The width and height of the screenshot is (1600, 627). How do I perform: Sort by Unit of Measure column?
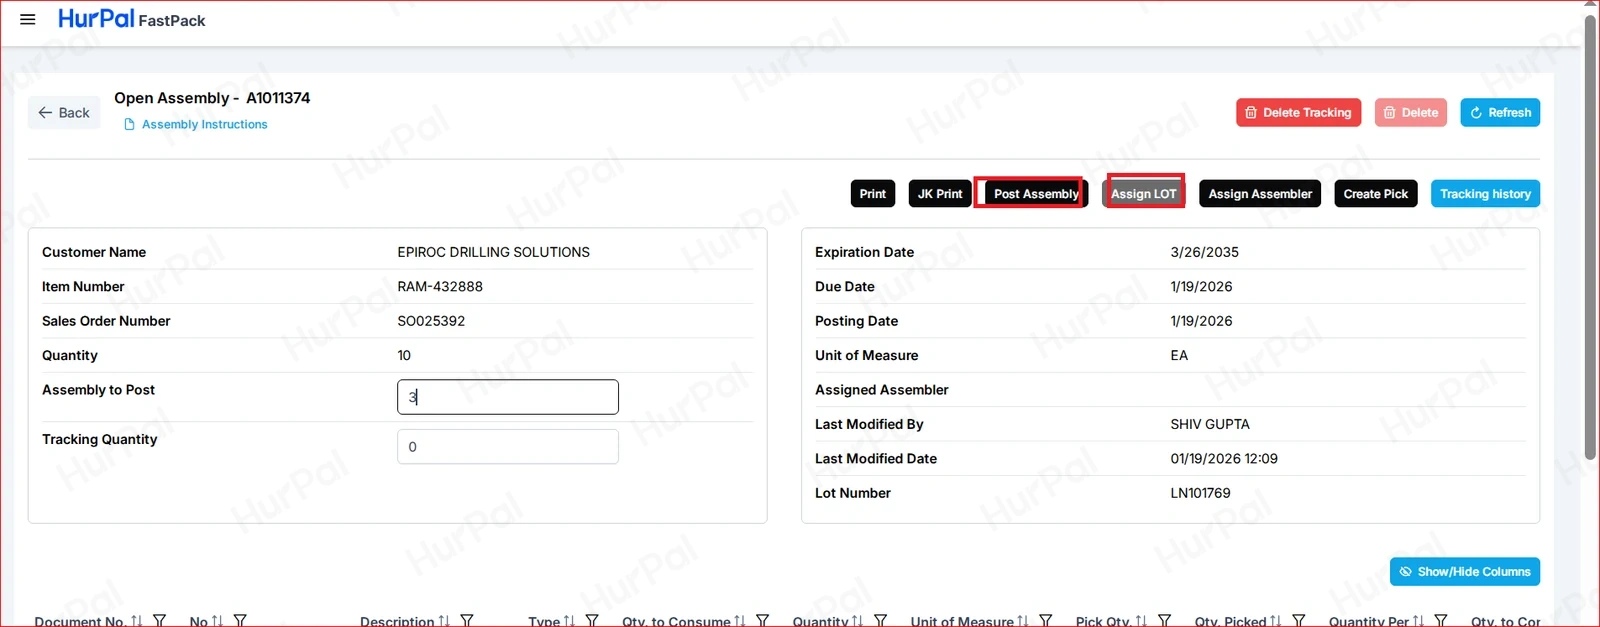[1023, 621]
